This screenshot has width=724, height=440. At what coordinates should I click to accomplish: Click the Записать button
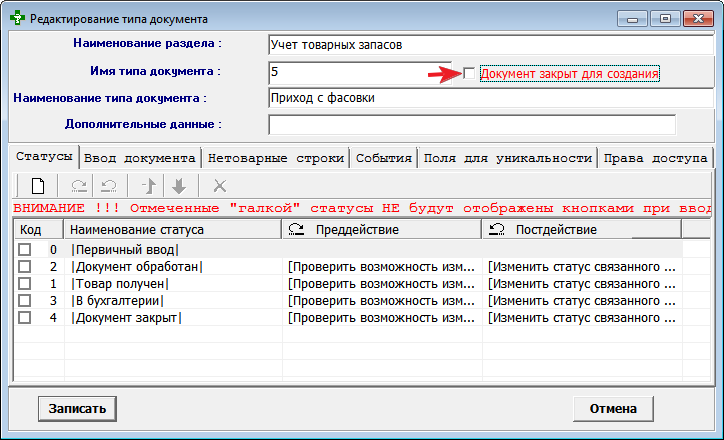click(x=77, y=409)
